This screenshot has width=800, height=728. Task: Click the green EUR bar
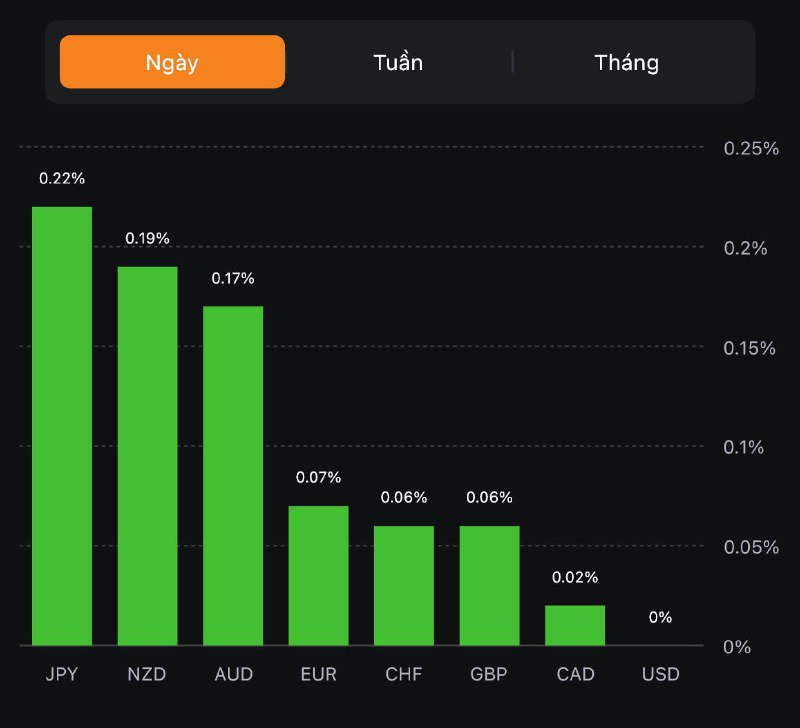click(319, 576)
